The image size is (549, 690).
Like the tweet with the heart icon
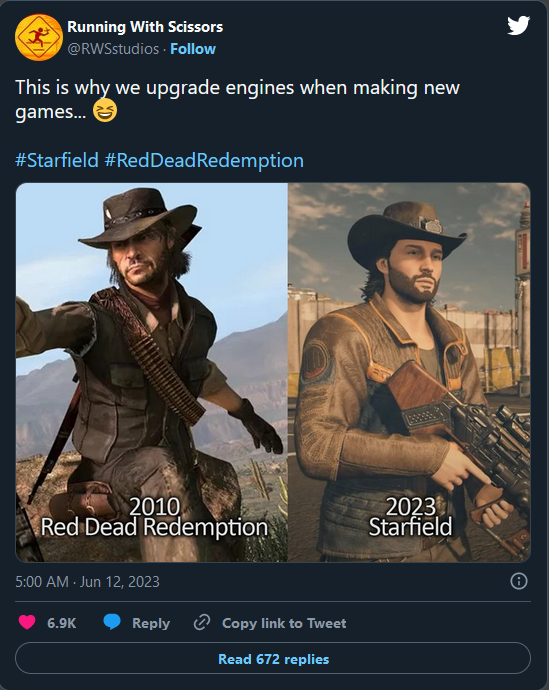tap(27, 622)
